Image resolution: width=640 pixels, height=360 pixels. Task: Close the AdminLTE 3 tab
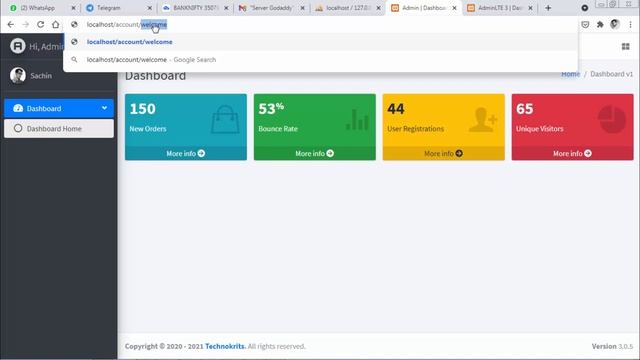(530, 8)
